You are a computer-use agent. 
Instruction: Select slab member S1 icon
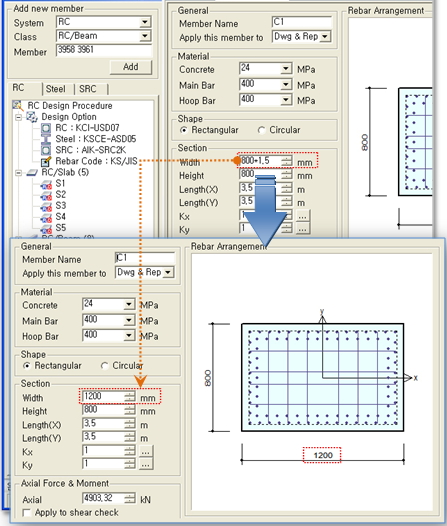tap(46, 184)
